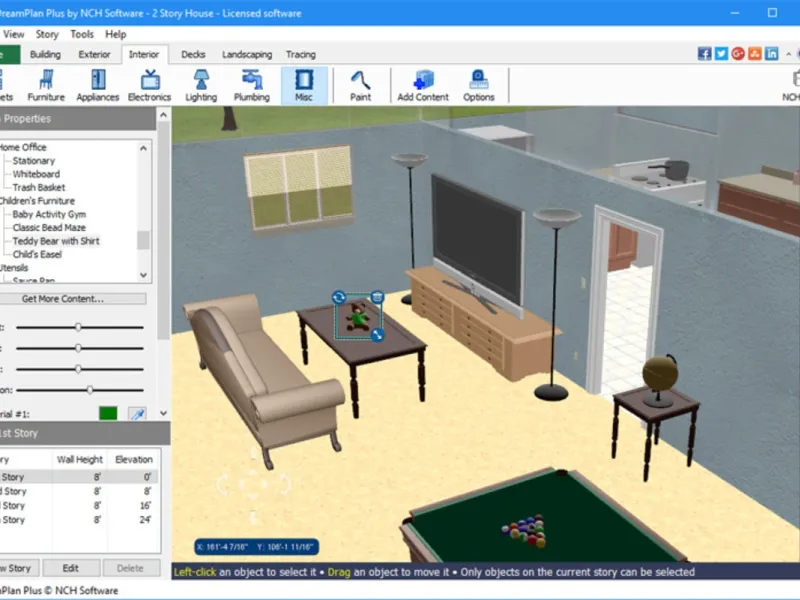Viewport: 800px width, 600px height.
Task: Share on Twitter
Action: pyautogui.click(x=721, y=54)
